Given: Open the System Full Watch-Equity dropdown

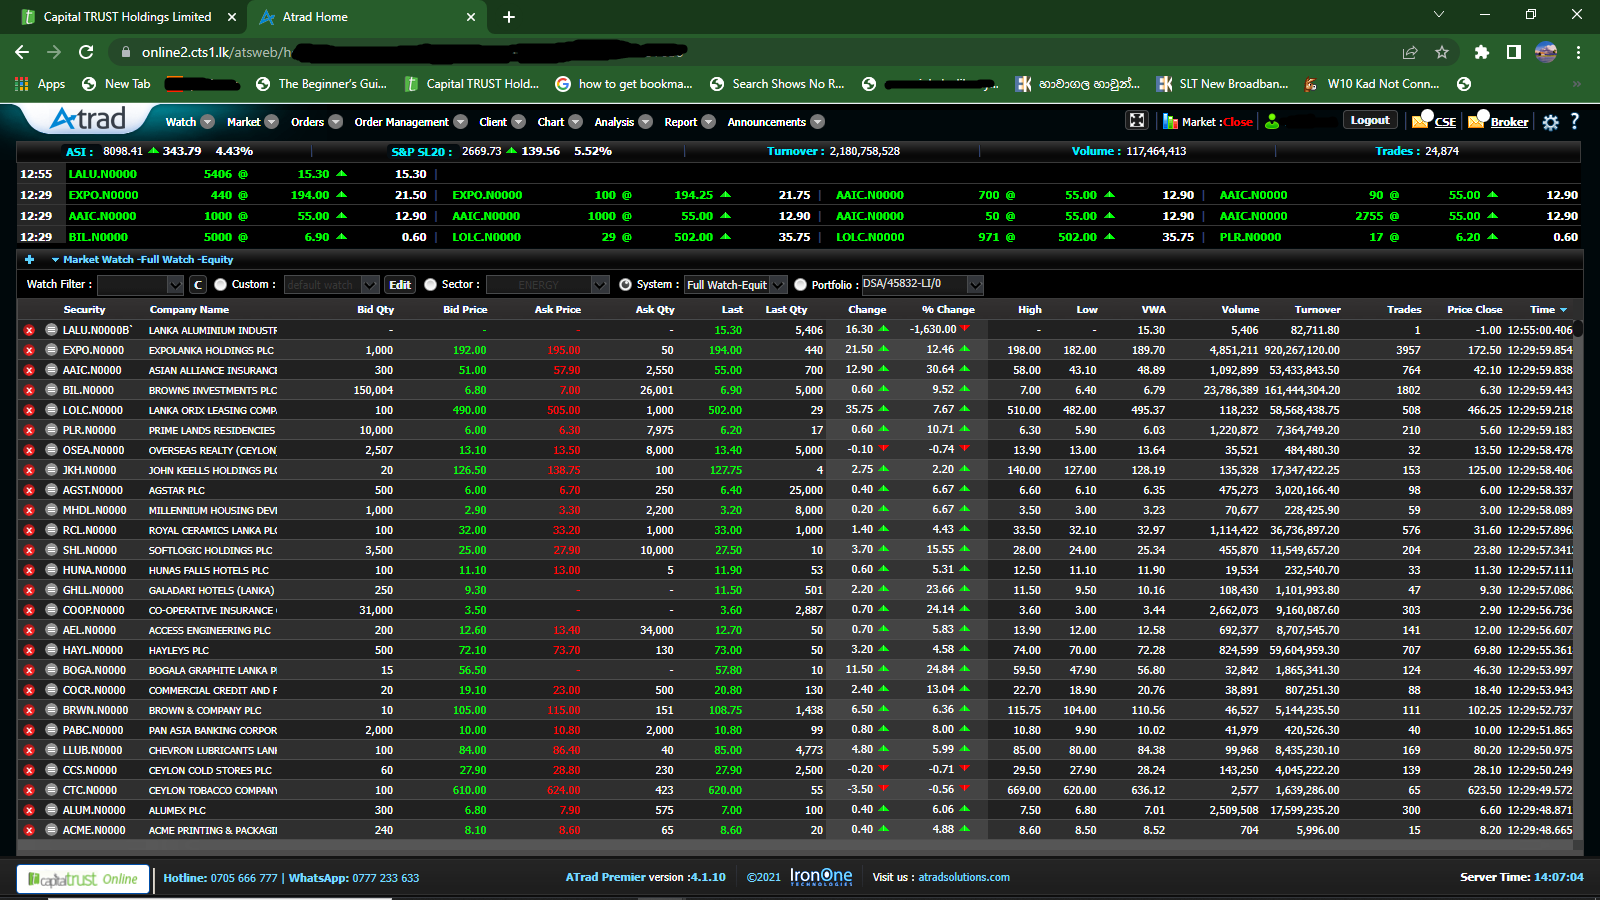Looking at the screenshot, I should click(x=735, y=285).
